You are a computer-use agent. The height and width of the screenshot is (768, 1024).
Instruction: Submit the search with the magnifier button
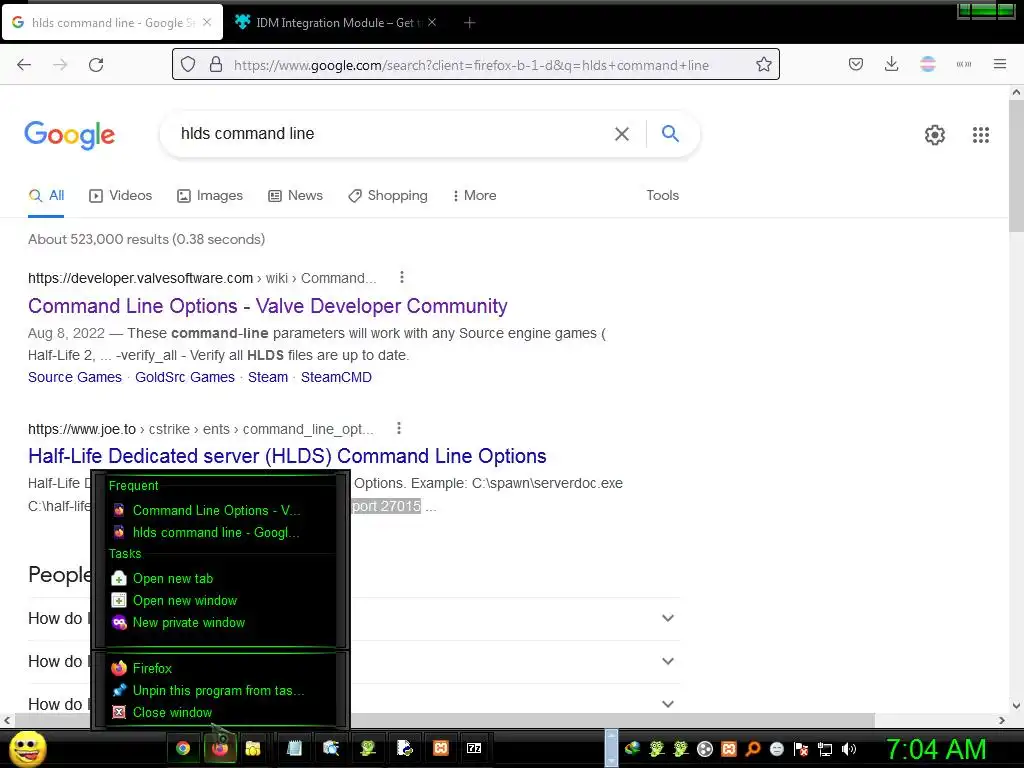point(670,133)
